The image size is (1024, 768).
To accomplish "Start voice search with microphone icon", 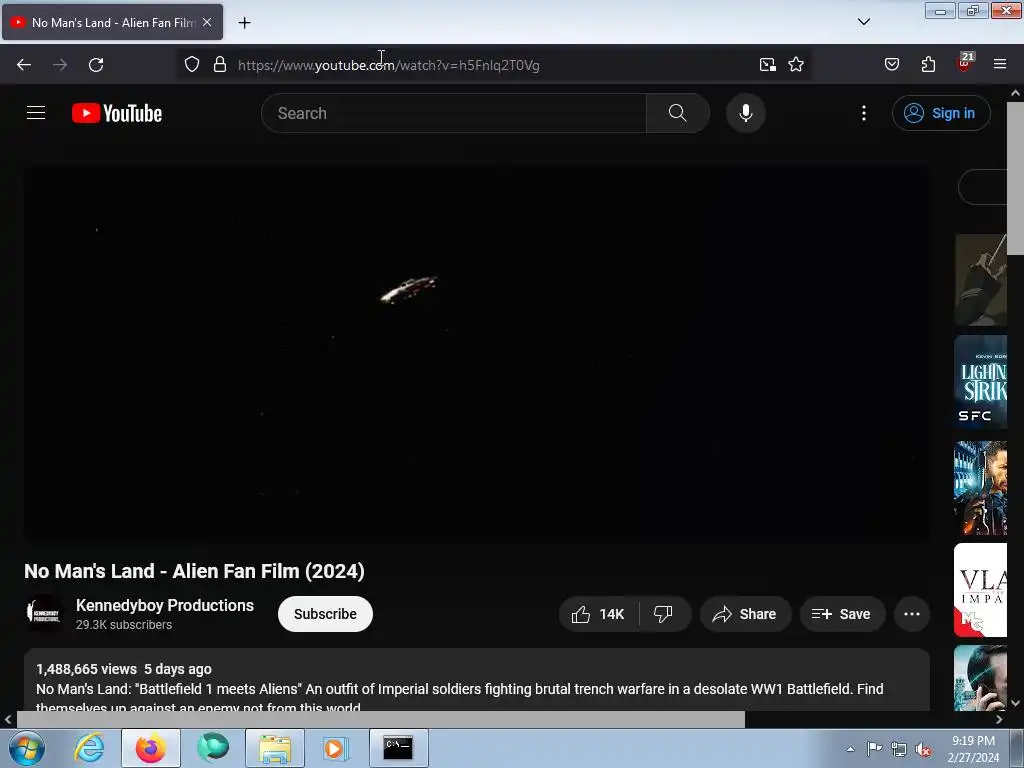I will click(x=746, y=113).
